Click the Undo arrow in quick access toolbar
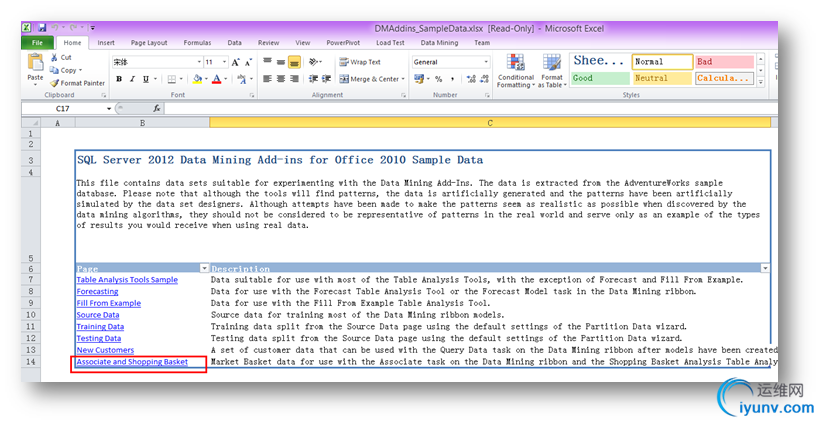The width and height of the screenshot is (820, 424). pyautogui.click(x=54, y=28)
